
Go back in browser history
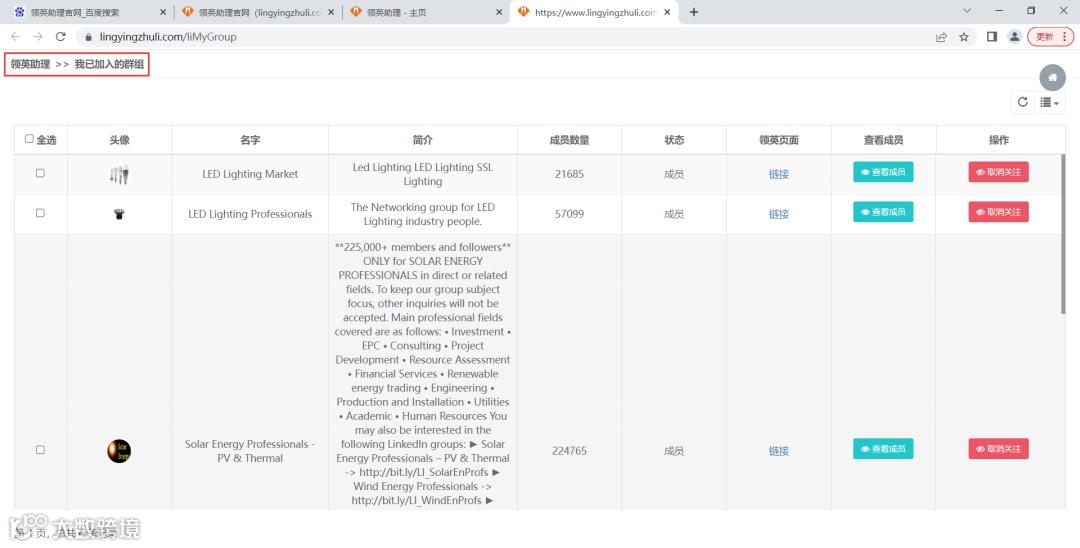pos(15,37)
